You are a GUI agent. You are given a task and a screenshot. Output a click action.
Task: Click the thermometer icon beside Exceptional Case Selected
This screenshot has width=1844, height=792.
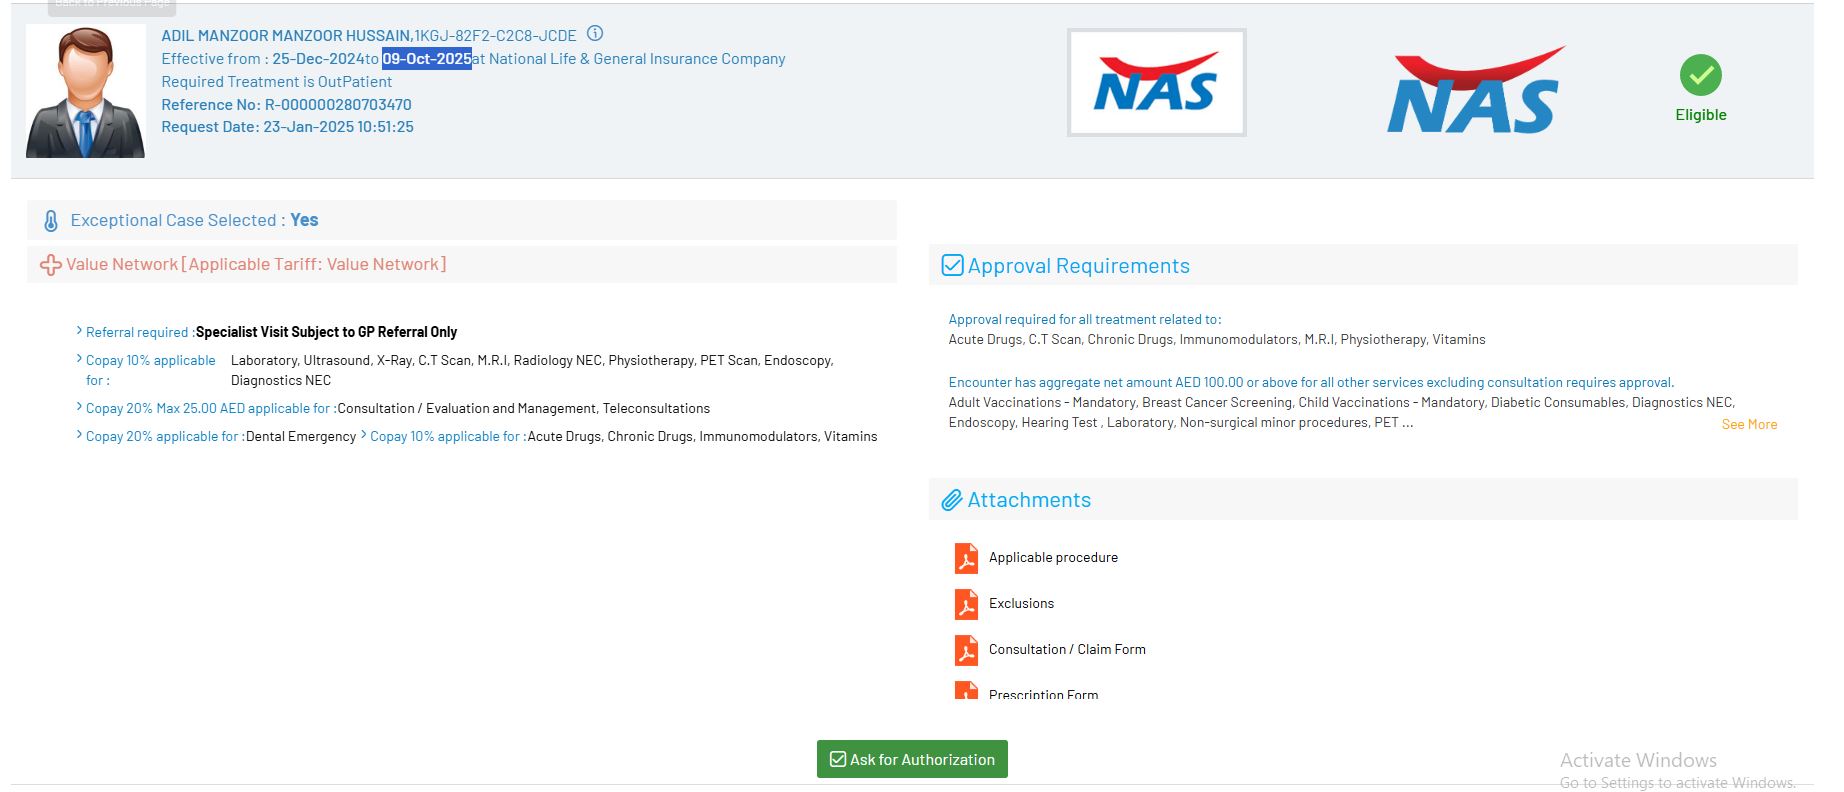51,221
